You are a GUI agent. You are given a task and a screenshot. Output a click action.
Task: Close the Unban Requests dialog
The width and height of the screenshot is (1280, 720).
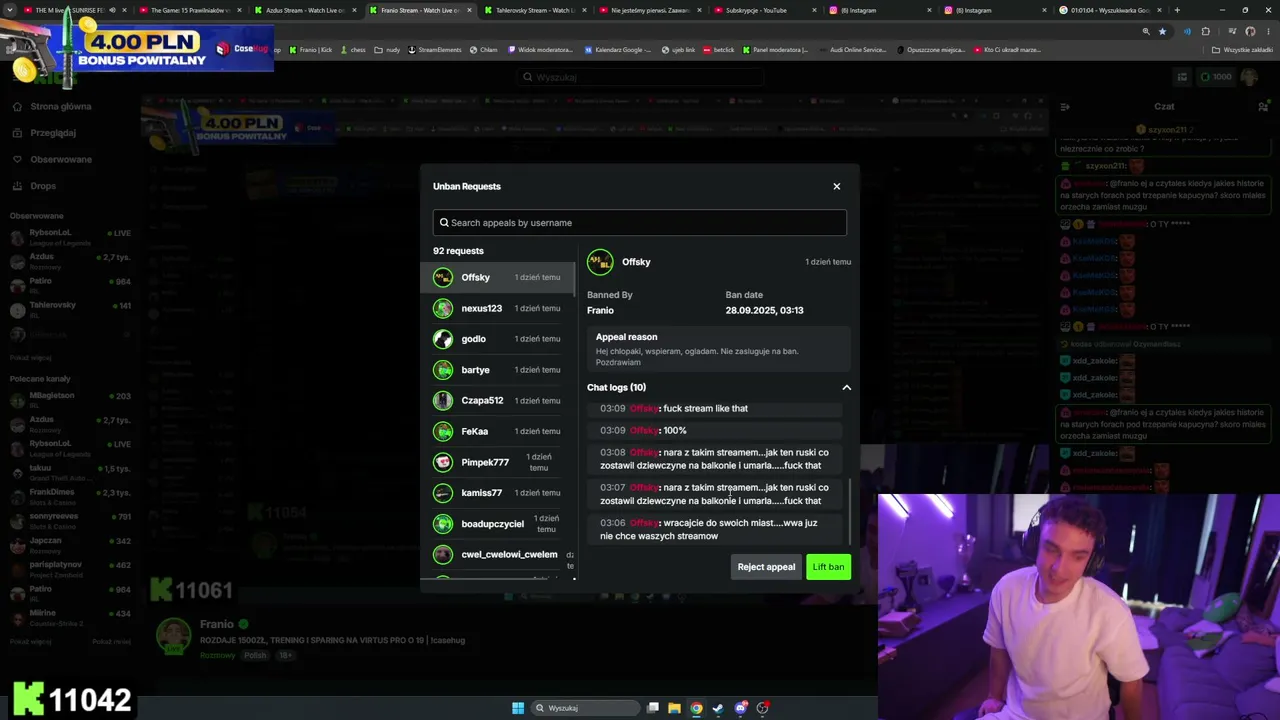(837, 186)
